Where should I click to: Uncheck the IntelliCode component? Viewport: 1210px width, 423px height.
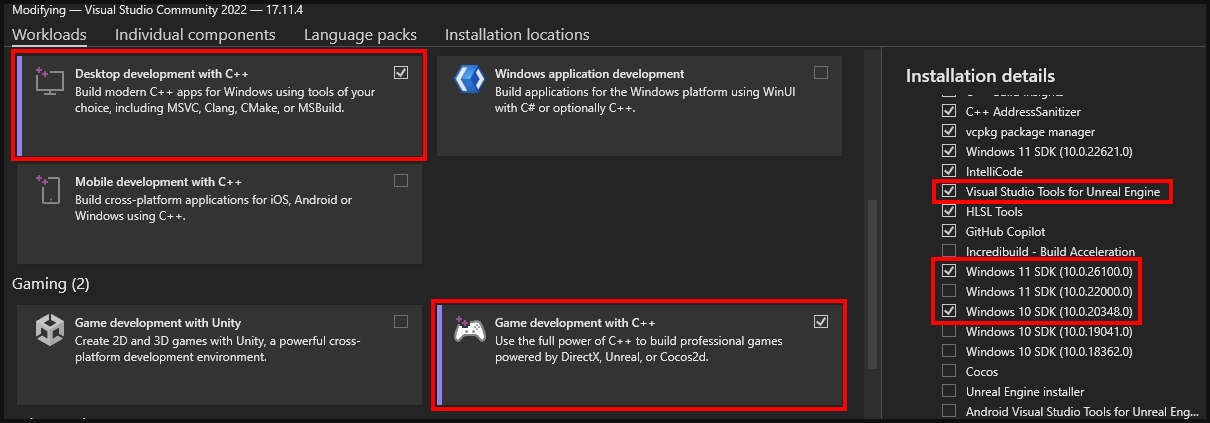tap(949, 172)
